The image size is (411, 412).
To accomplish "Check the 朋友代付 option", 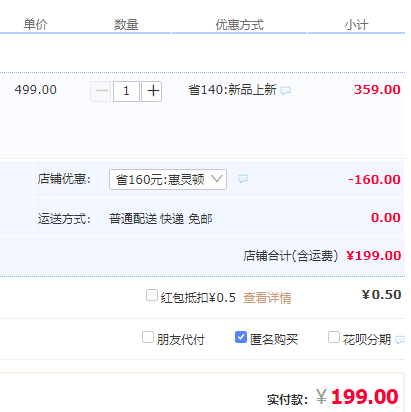I will point(148,337).
